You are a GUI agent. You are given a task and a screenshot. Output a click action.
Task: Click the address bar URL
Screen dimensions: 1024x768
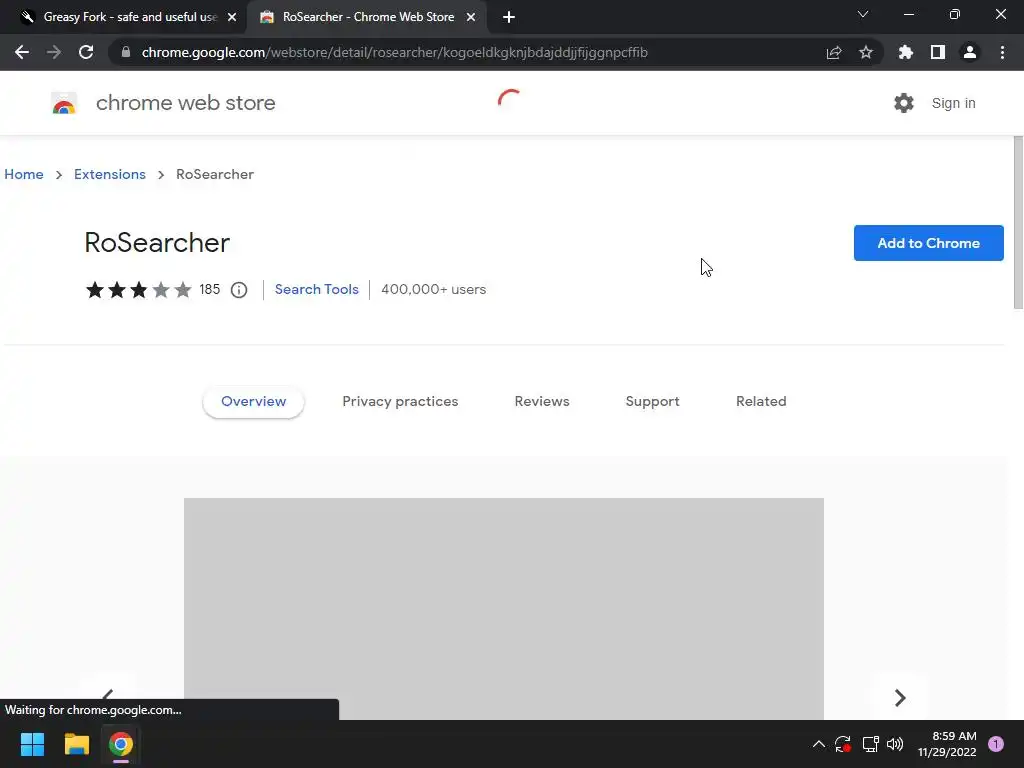pos(394,52)
